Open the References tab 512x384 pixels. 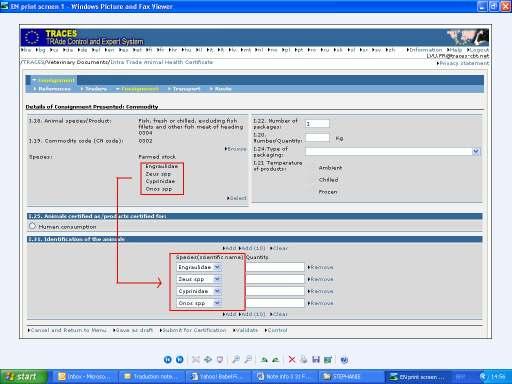click(x=52, y=89)
